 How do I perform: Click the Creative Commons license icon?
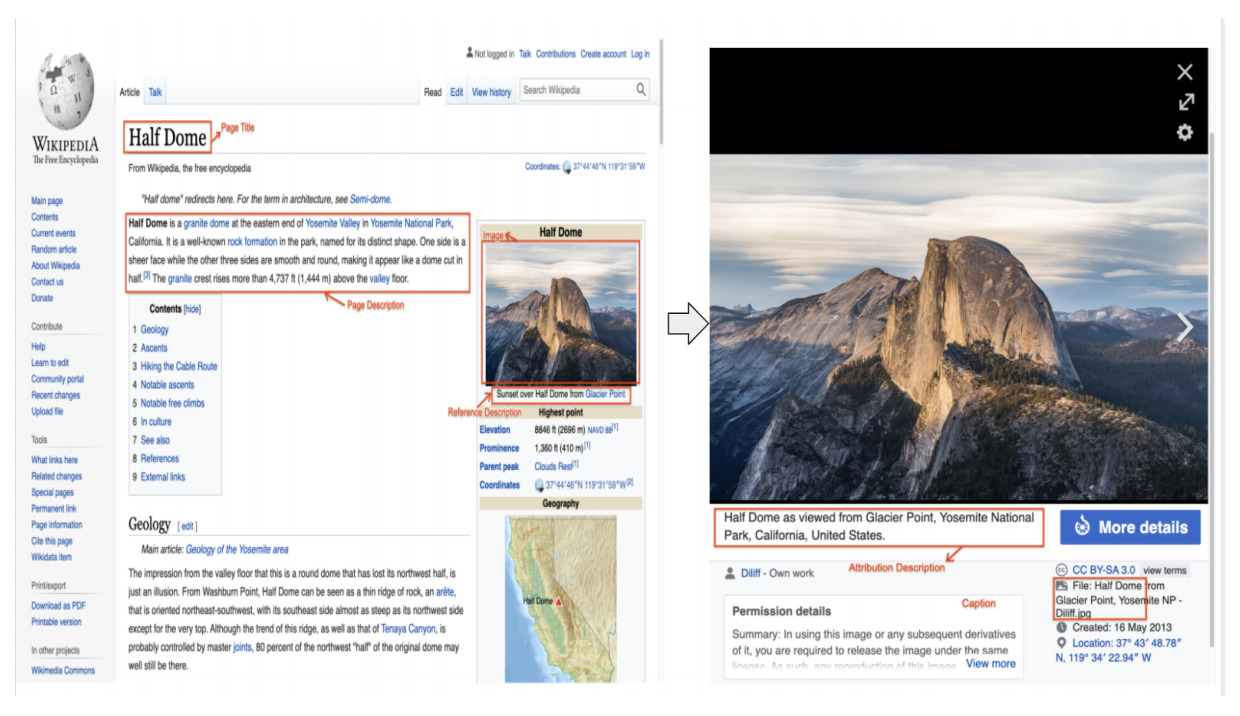[x=1062, y=569]
